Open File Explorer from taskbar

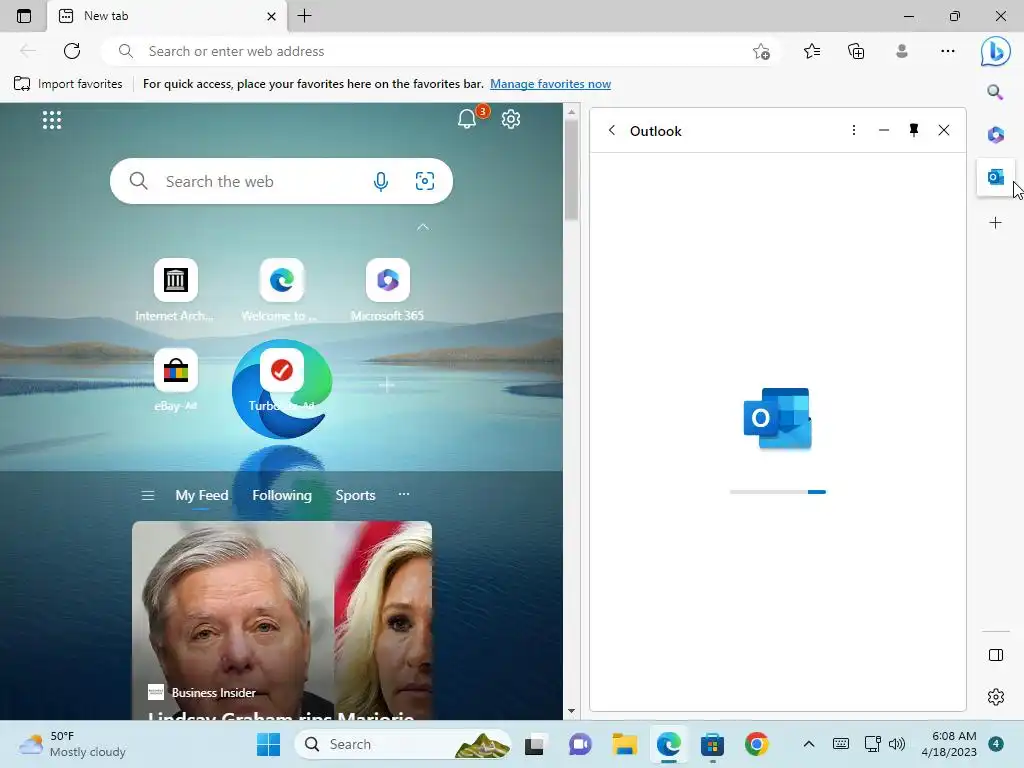pos(624,744)
